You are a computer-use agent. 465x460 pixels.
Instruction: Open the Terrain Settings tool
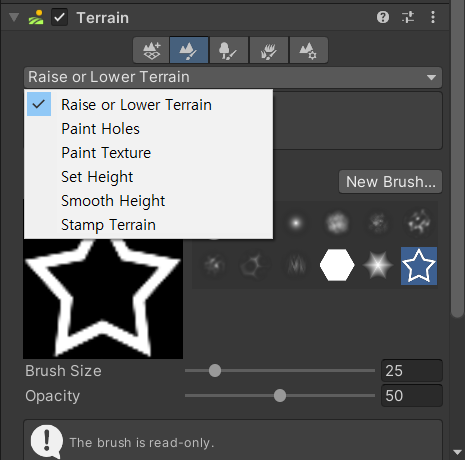(x=309, y=50)
